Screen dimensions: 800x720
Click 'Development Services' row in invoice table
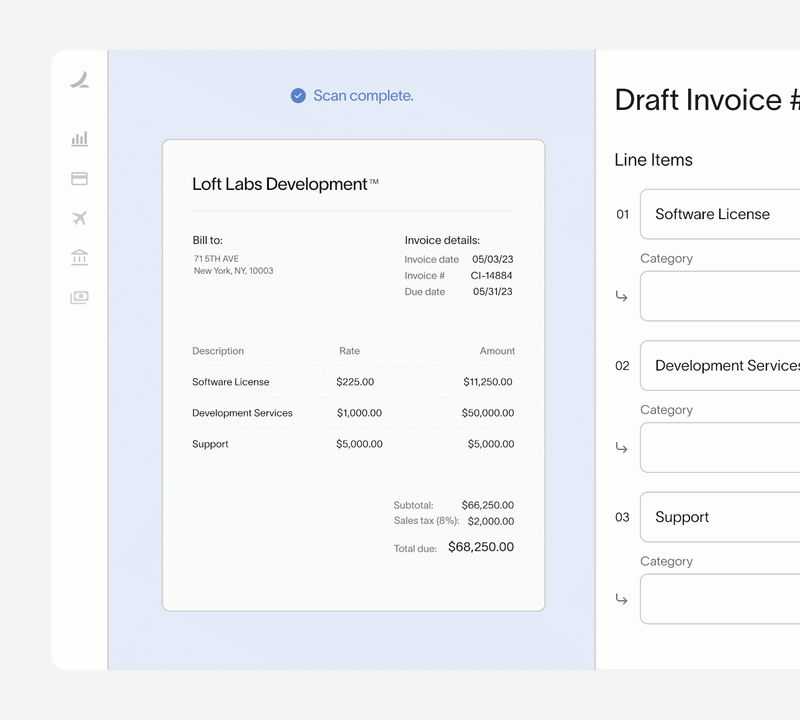[x=353, y=413]
